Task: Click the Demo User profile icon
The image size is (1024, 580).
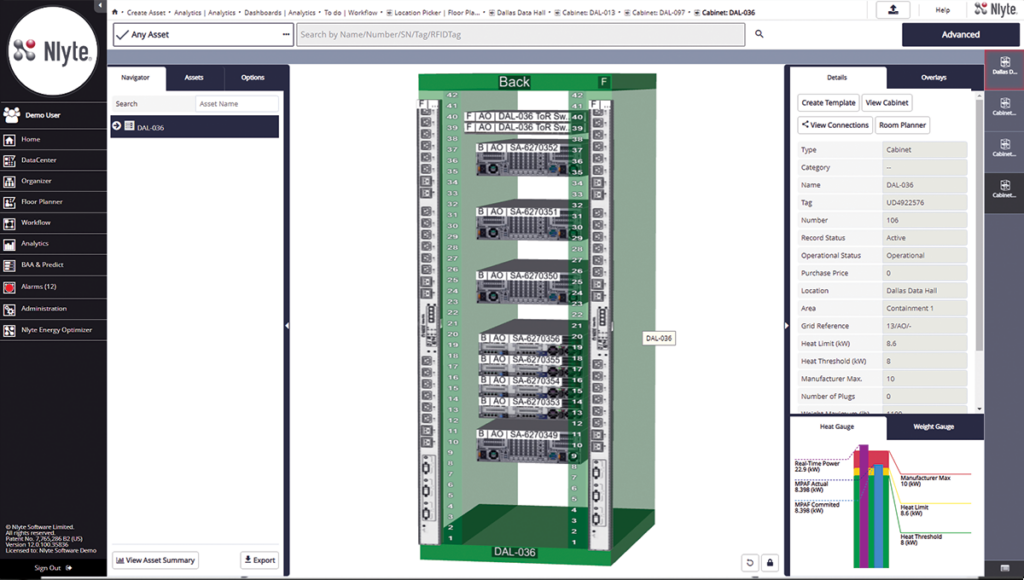Action: coord(11,115)
